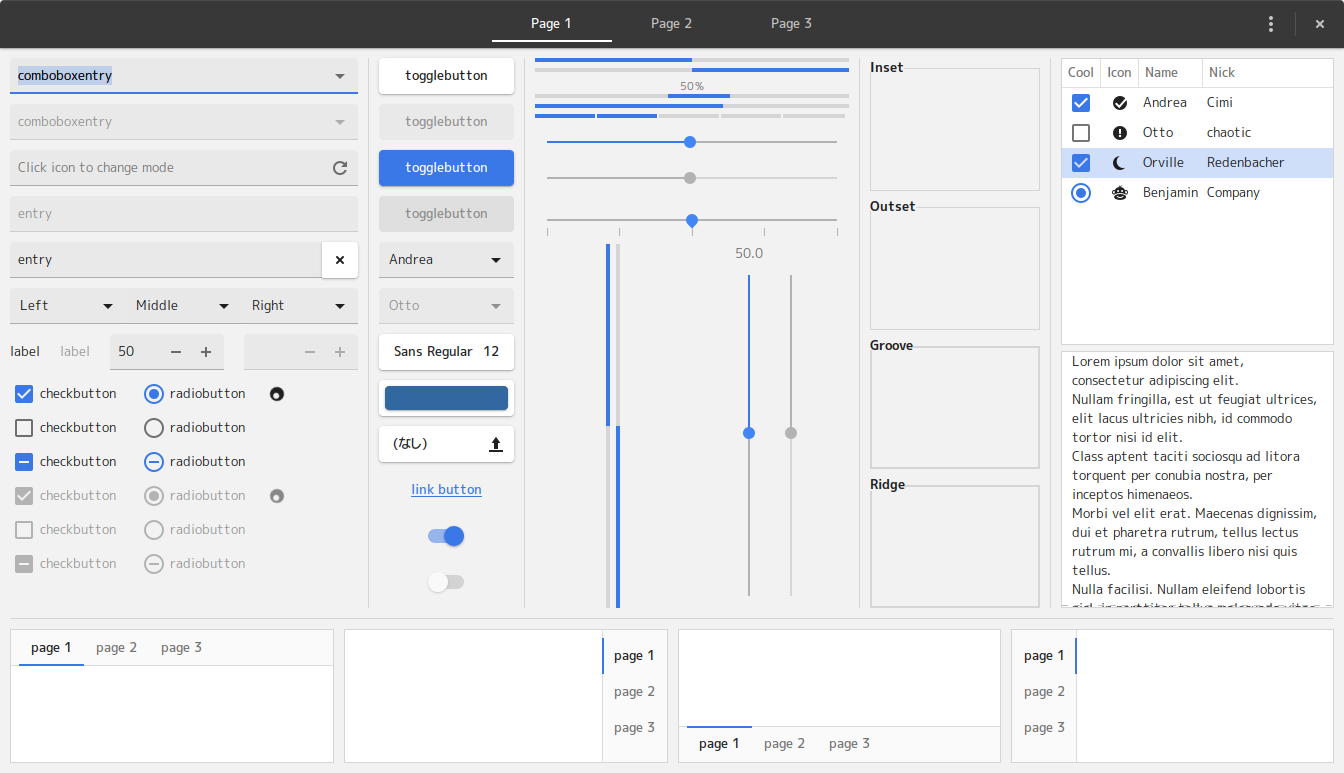Click the 'Click icon to change mode' field
The image size is (1344, 773).
pos(184,168)
